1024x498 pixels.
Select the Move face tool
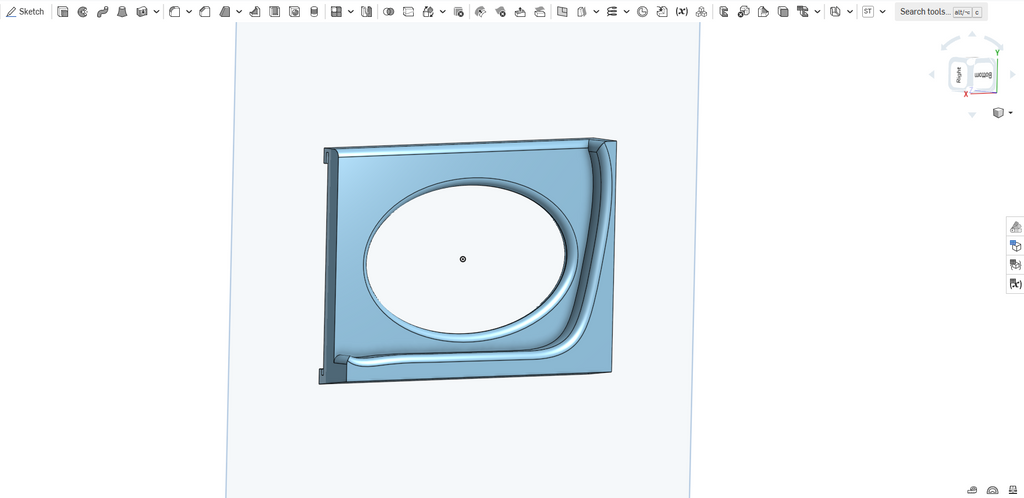(x=520, y=12)
